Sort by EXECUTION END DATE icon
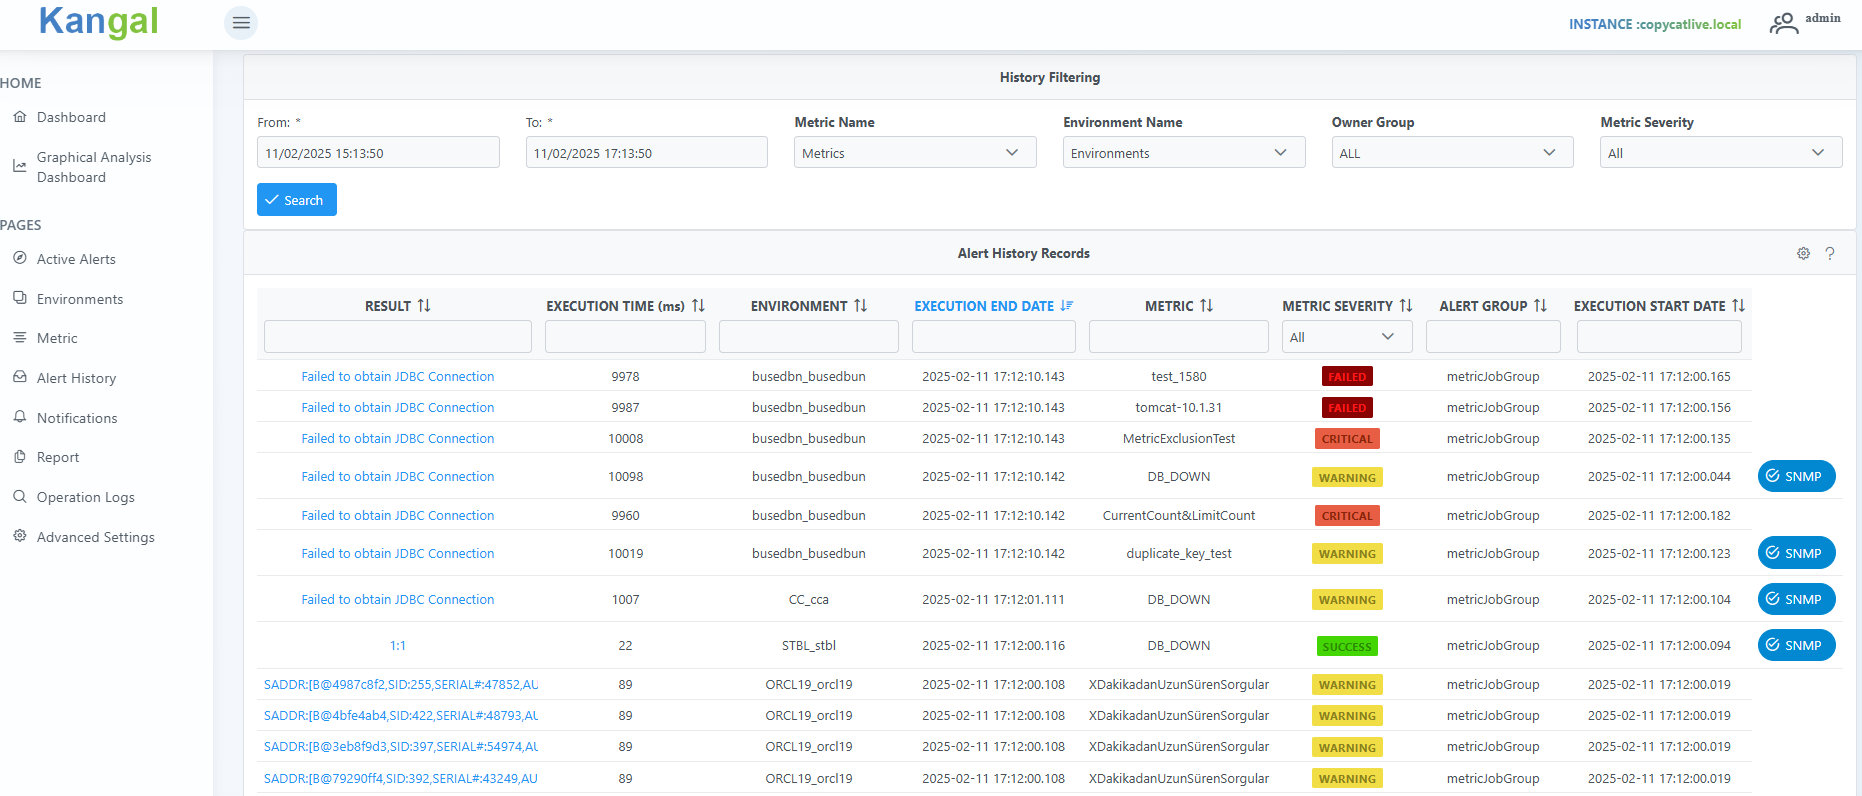 tap(1066, 305)
